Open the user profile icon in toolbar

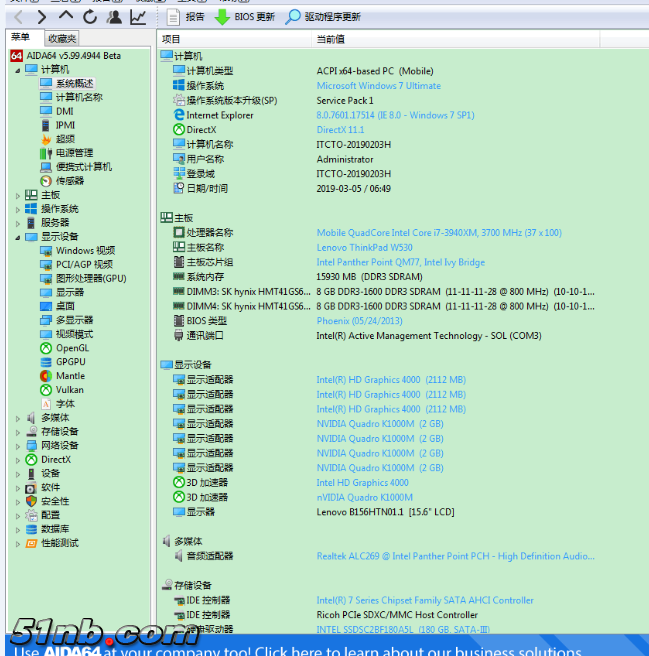click(x=114, y=17)
